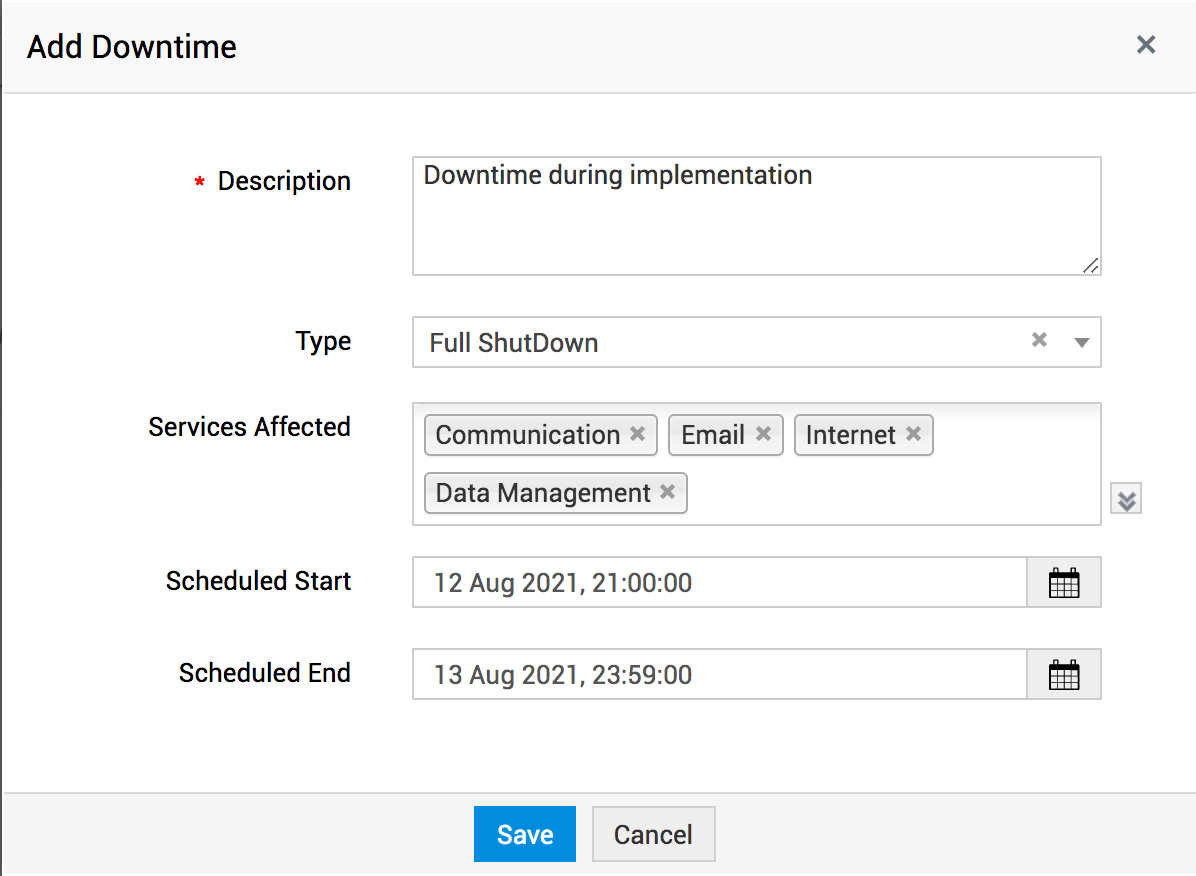Screen dimensions: 1196x876
Task: Remove the Data Management service tag
Action: click(667, 492)
